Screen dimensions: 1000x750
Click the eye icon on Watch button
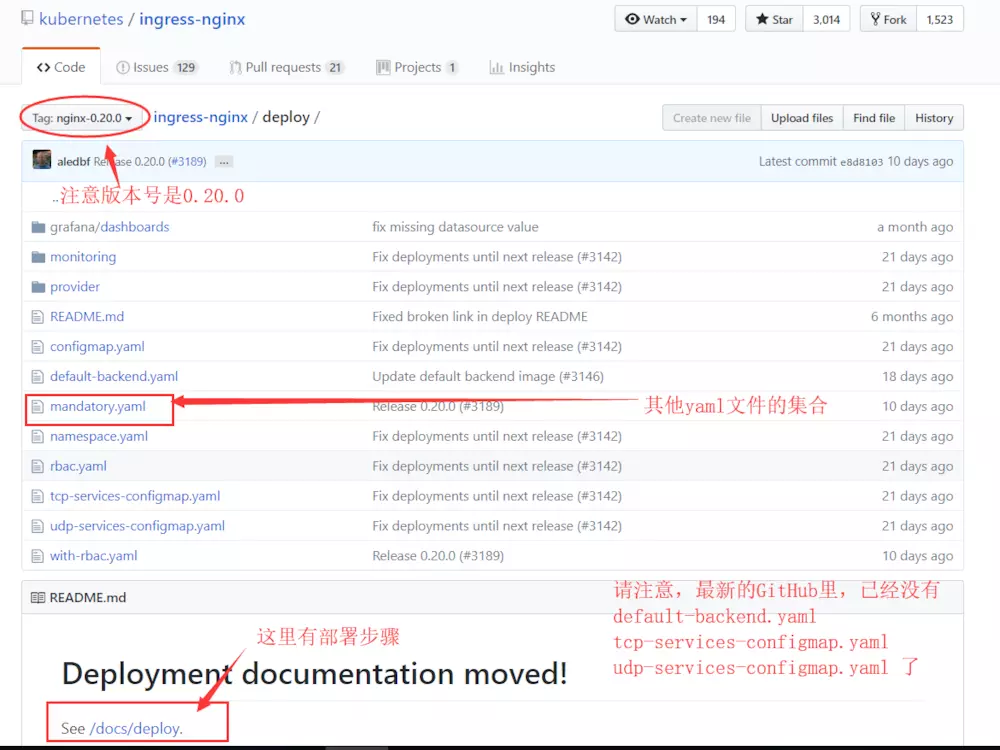[x=632, y=19]
